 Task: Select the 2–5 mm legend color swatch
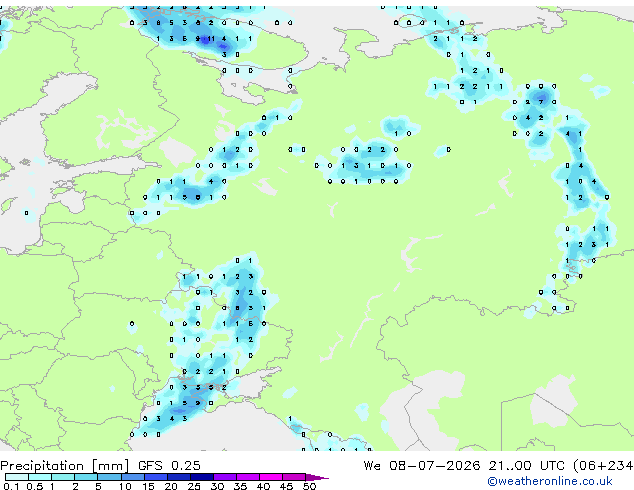86,477
